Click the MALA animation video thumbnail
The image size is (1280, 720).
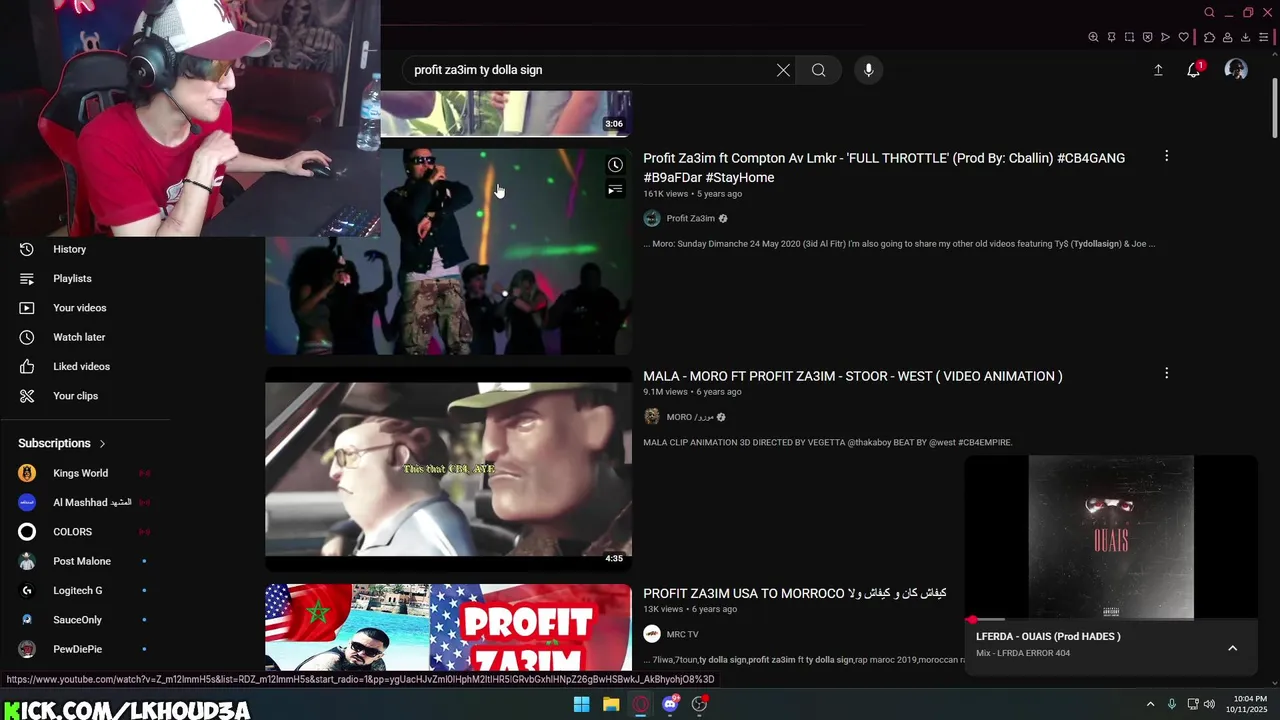[x=448, y=468]
